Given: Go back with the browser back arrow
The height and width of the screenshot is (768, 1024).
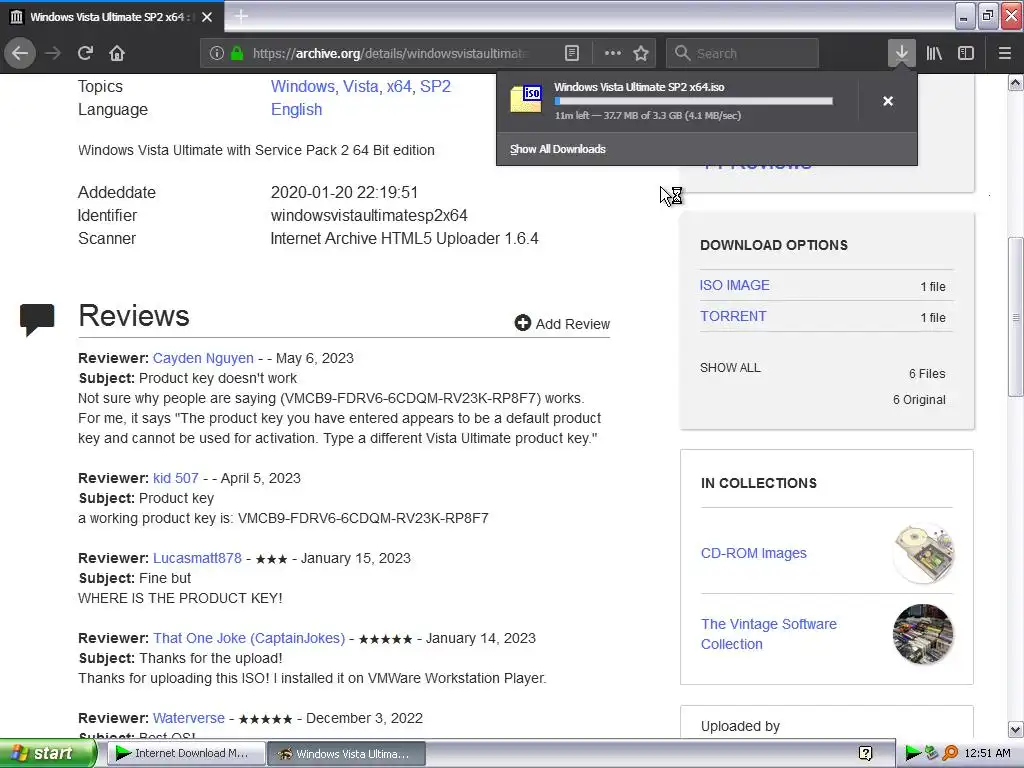Looking at the screenshot, I should (x=20, y=54).
